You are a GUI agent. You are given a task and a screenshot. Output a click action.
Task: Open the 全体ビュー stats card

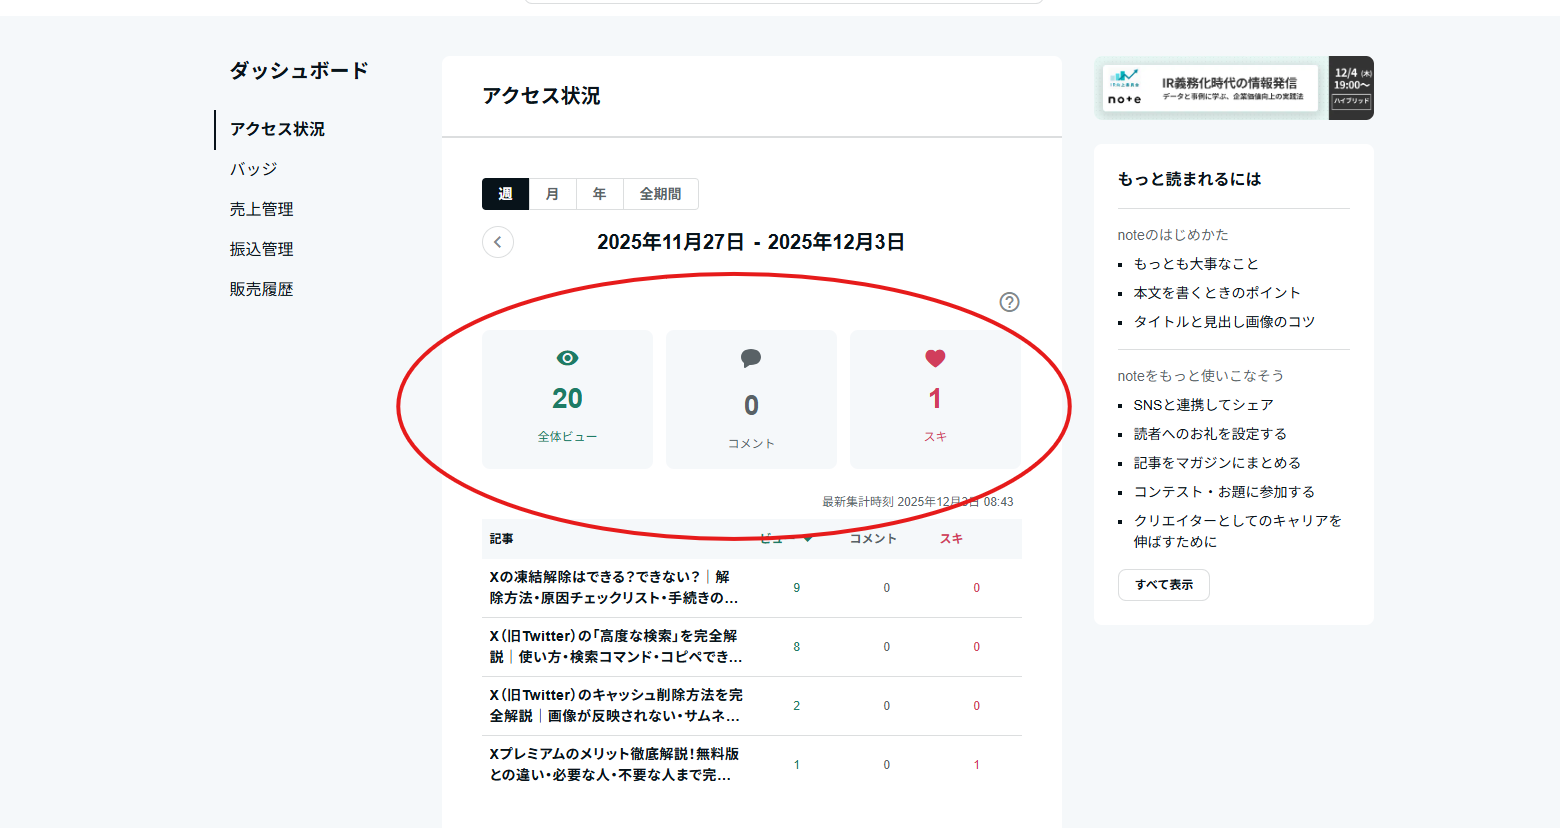coord(567,399)
